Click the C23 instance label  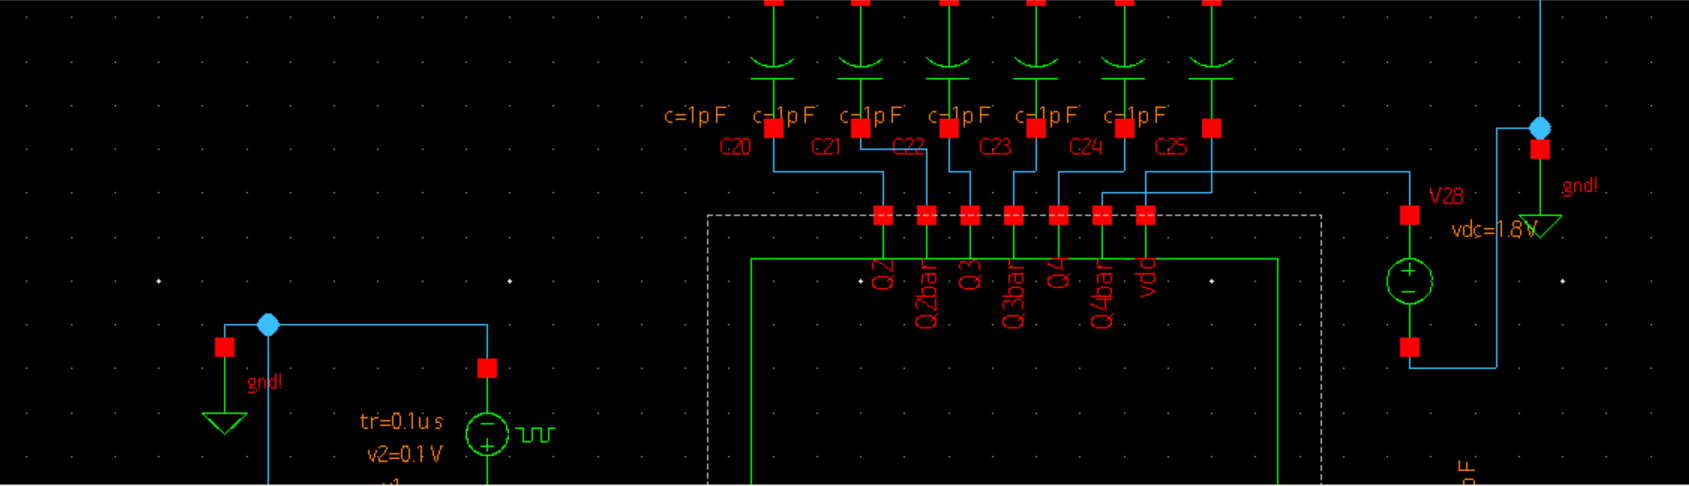pyautogui.click(x=995, y=147)
